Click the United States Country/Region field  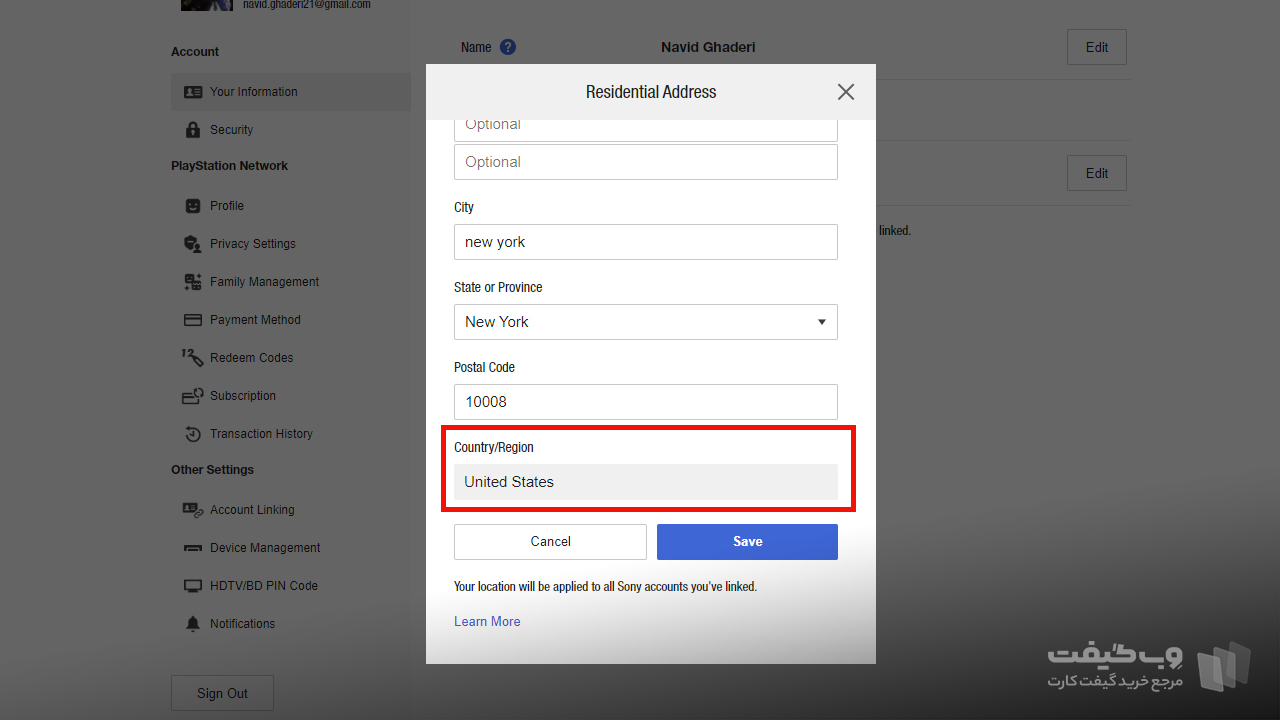tap(646, 482)
